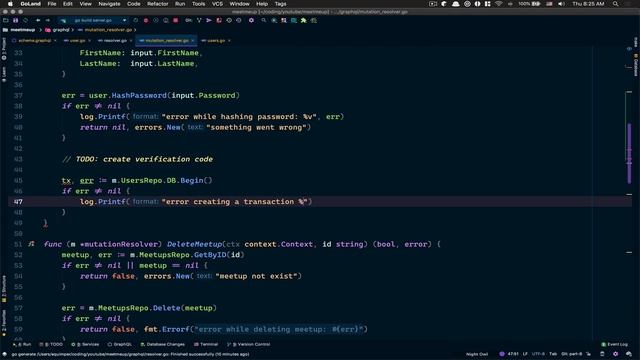Navigate forward with the right arrow icon

48,20
